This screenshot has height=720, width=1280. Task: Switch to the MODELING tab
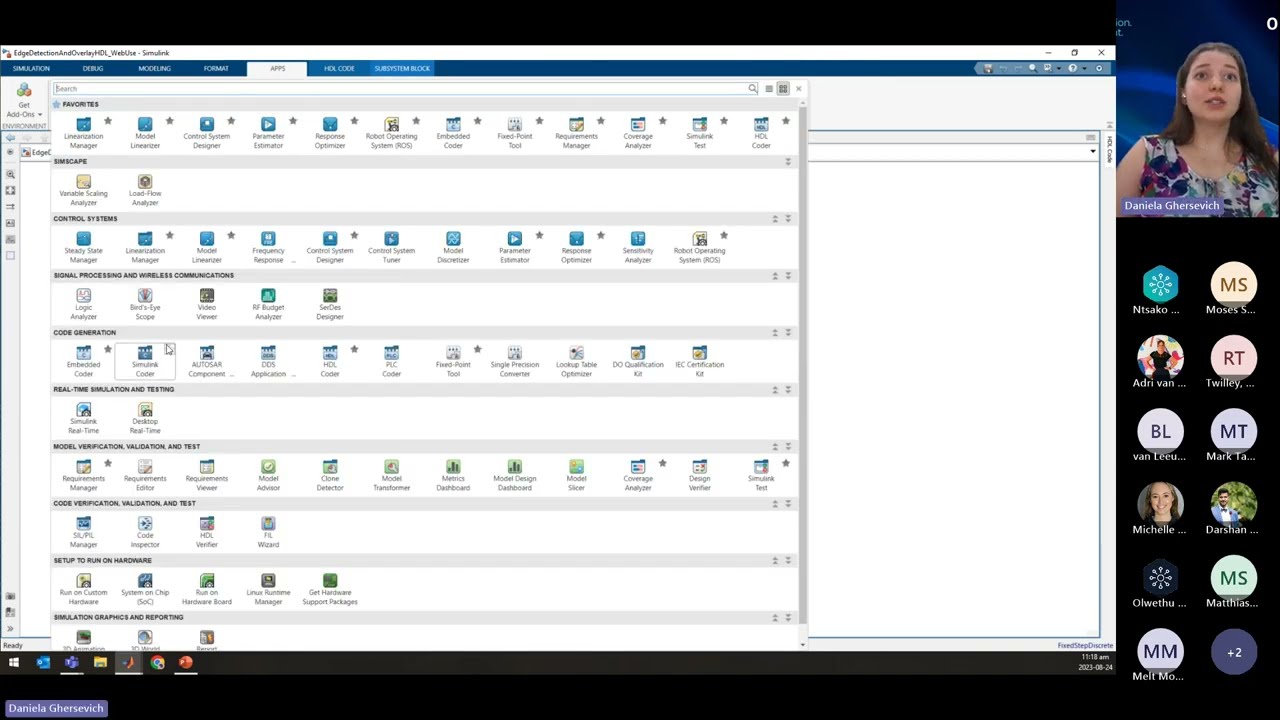pos(154,68)
